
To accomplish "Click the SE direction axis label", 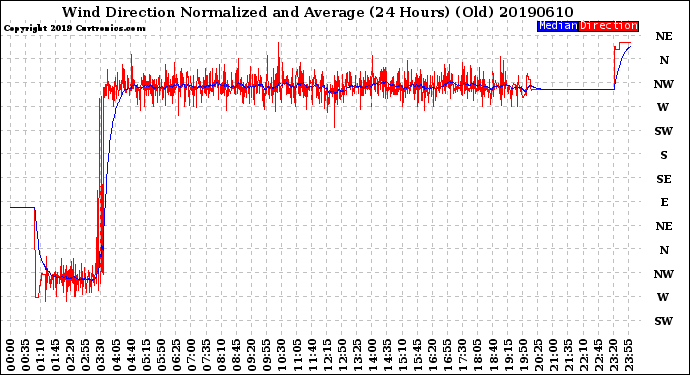I will coord(664,179).
